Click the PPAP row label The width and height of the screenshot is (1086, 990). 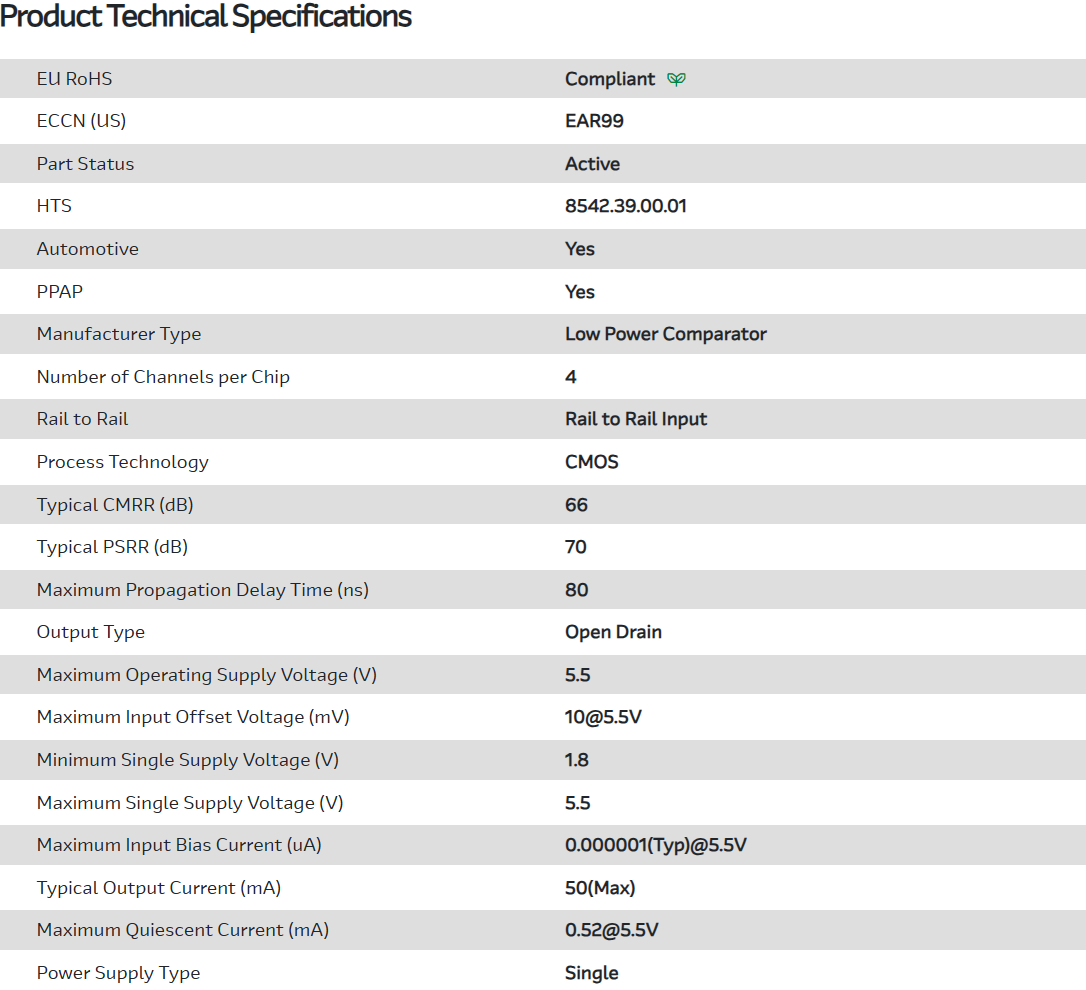[60, 292]
